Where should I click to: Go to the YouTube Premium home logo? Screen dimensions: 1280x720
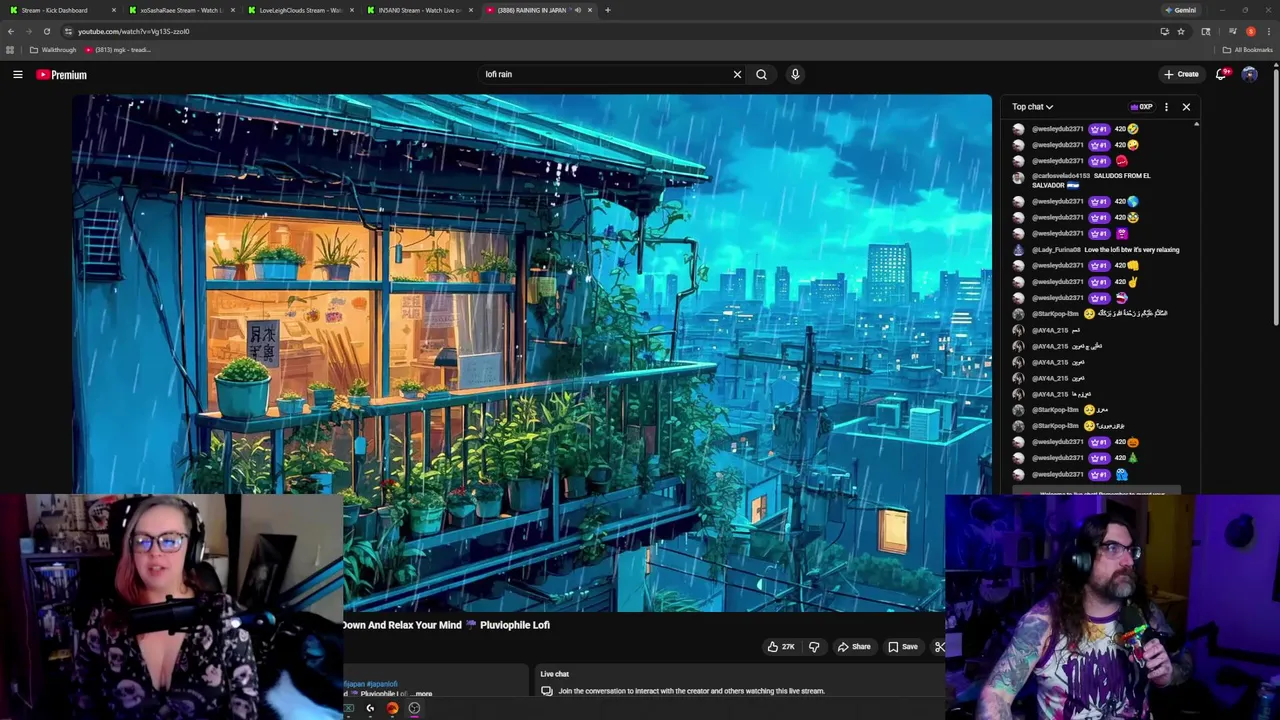point(62,75)
